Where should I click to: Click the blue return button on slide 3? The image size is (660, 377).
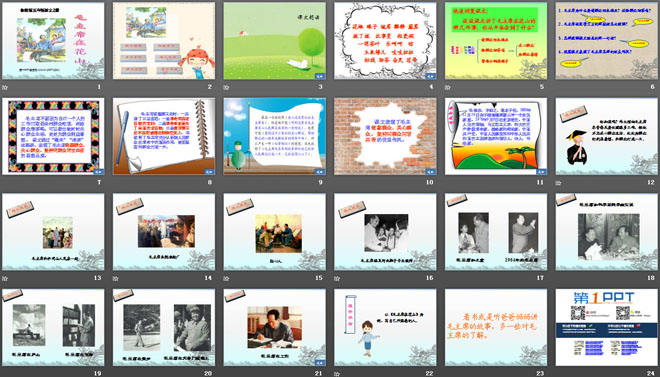(320, 76)
